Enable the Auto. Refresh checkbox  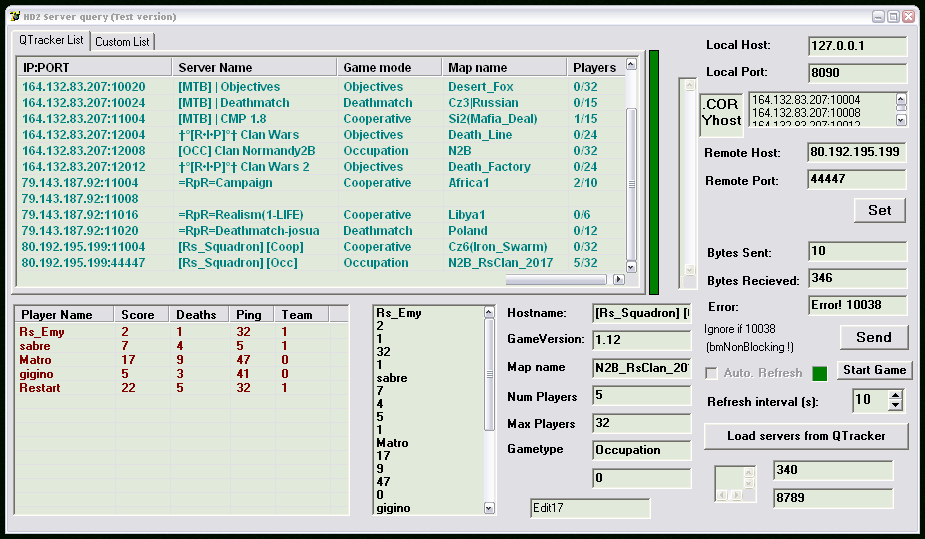711,373
